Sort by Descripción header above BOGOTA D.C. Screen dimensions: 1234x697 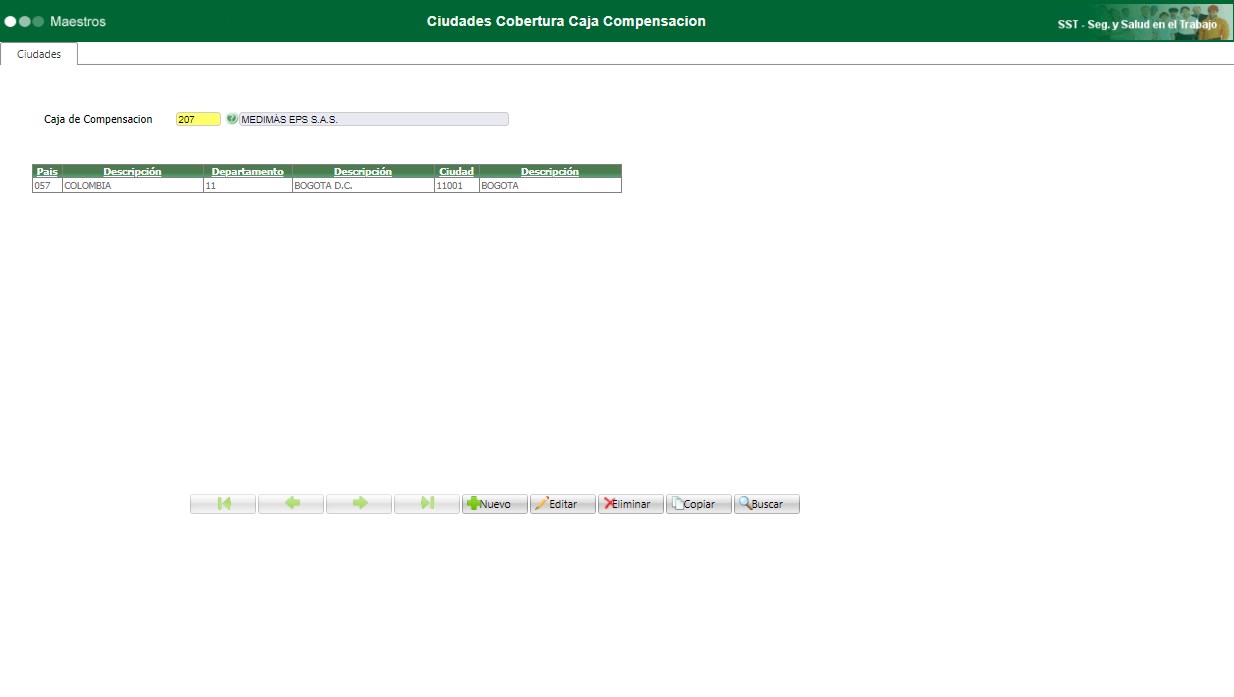pos(363,171)
